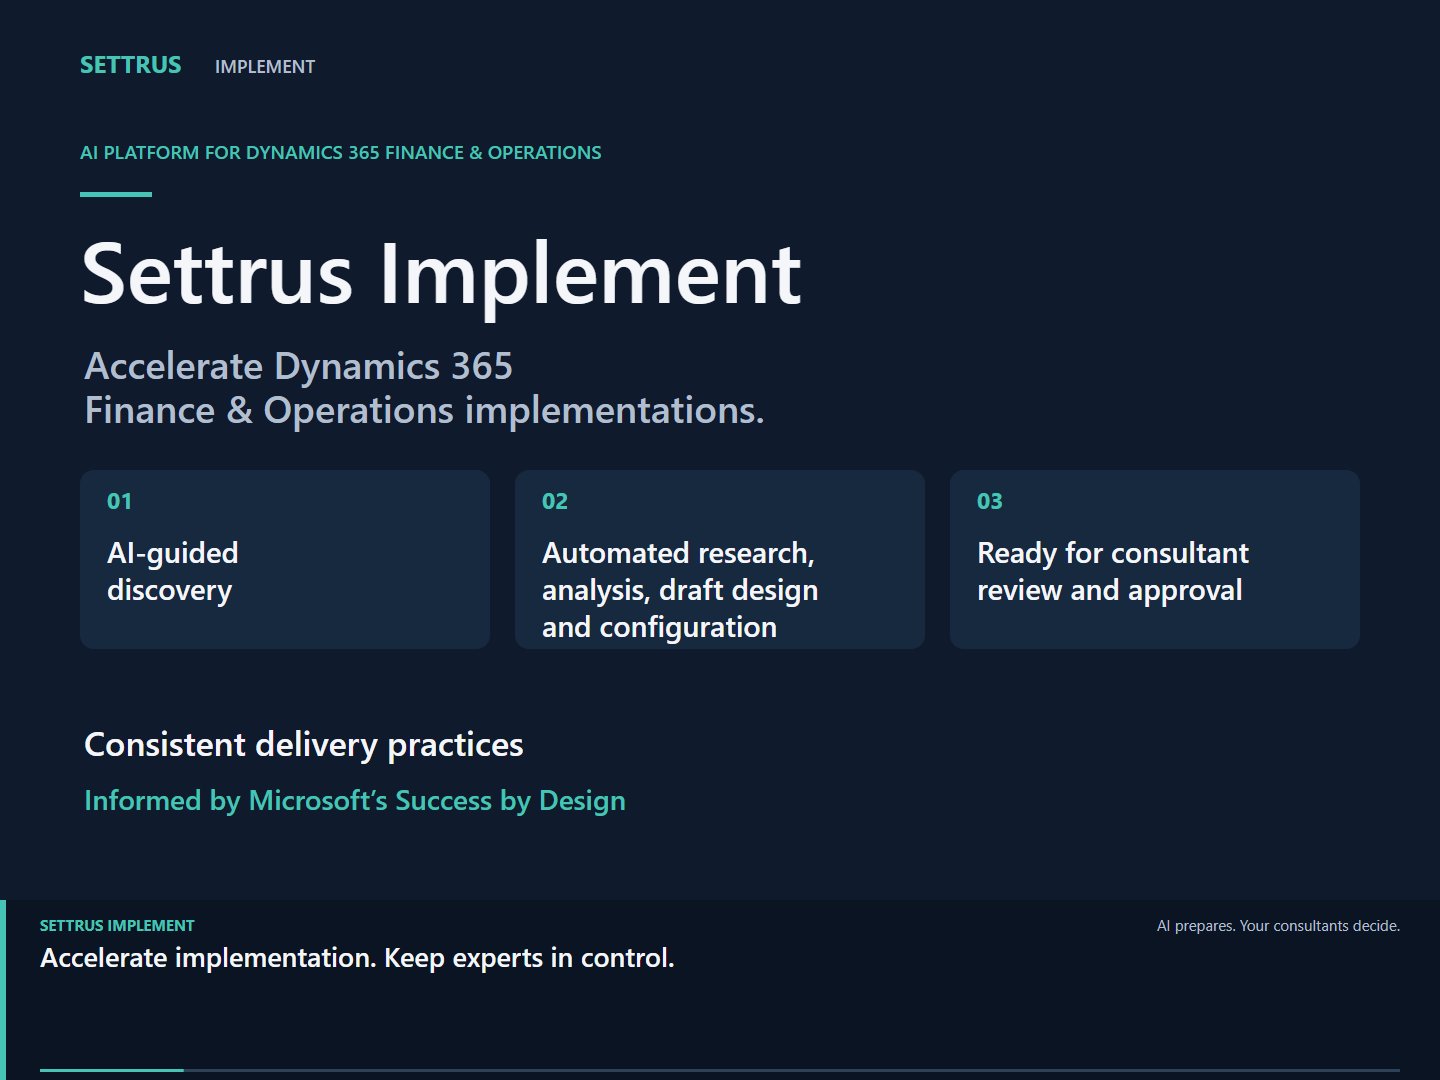This screenshot has width=1440, height=1080.
Task: Click the 'AI PLATFORM FOR DYNAMICS 365' tagline
Action: (341, 153)
